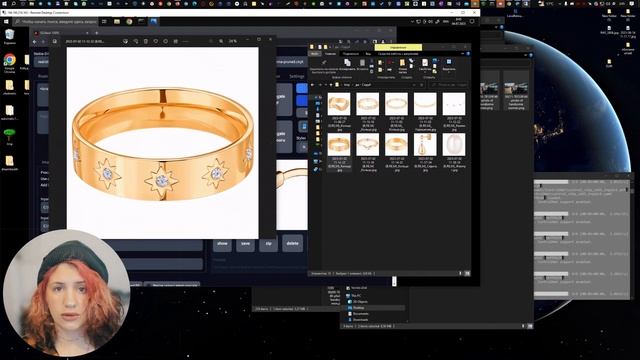Open the Share tab in Explorer ribbon
Screen dimensions: 640x360
(x=350, y=54)
